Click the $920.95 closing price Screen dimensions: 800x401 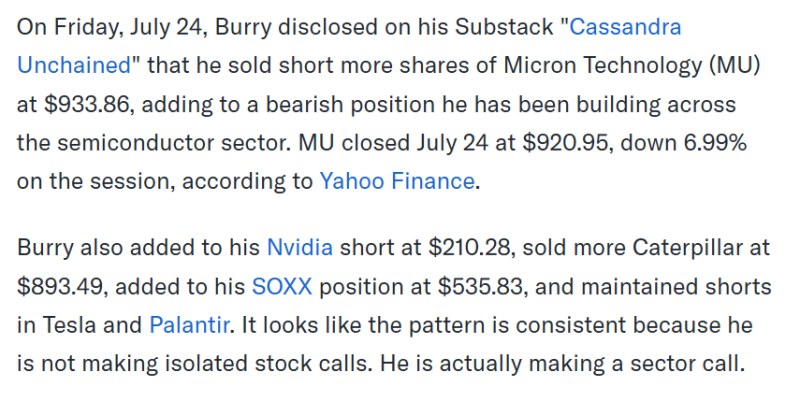565,143
